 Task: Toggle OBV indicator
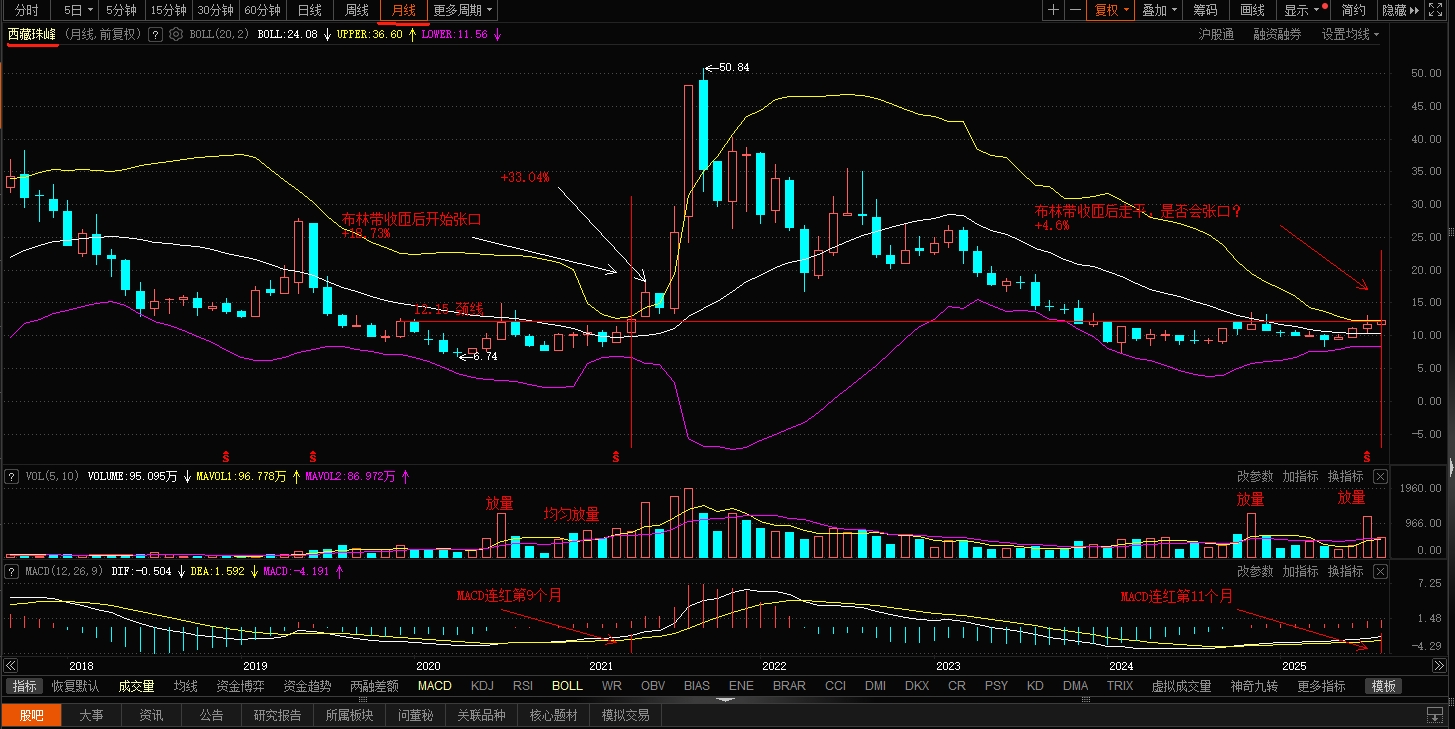tap(653, 686)
